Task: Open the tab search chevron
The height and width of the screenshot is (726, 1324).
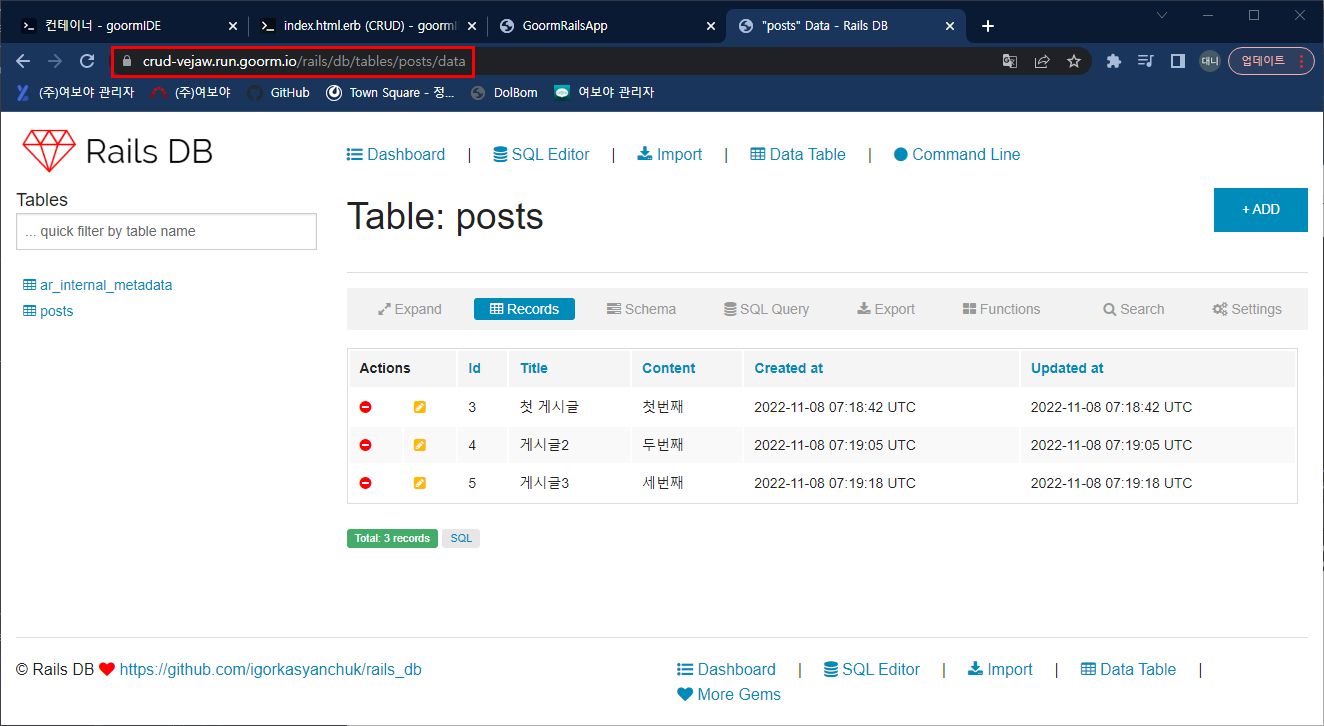Action: pos(1162,14)
